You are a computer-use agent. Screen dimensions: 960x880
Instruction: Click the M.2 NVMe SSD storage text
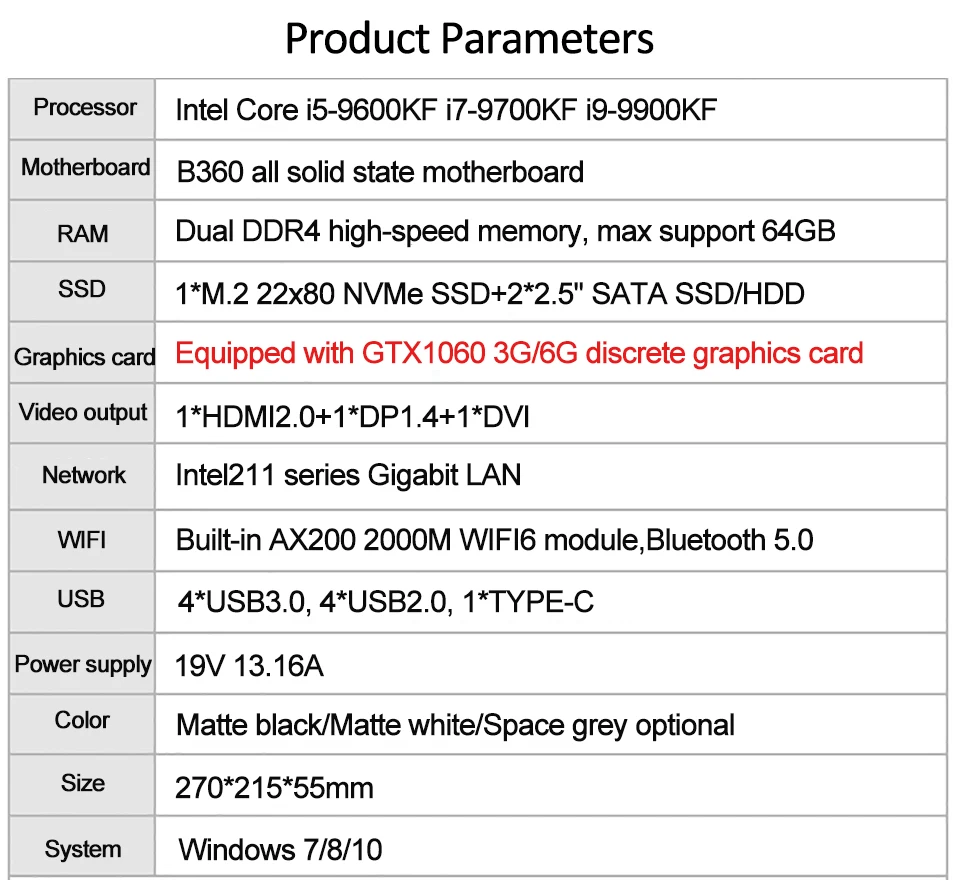pos(490,294)
